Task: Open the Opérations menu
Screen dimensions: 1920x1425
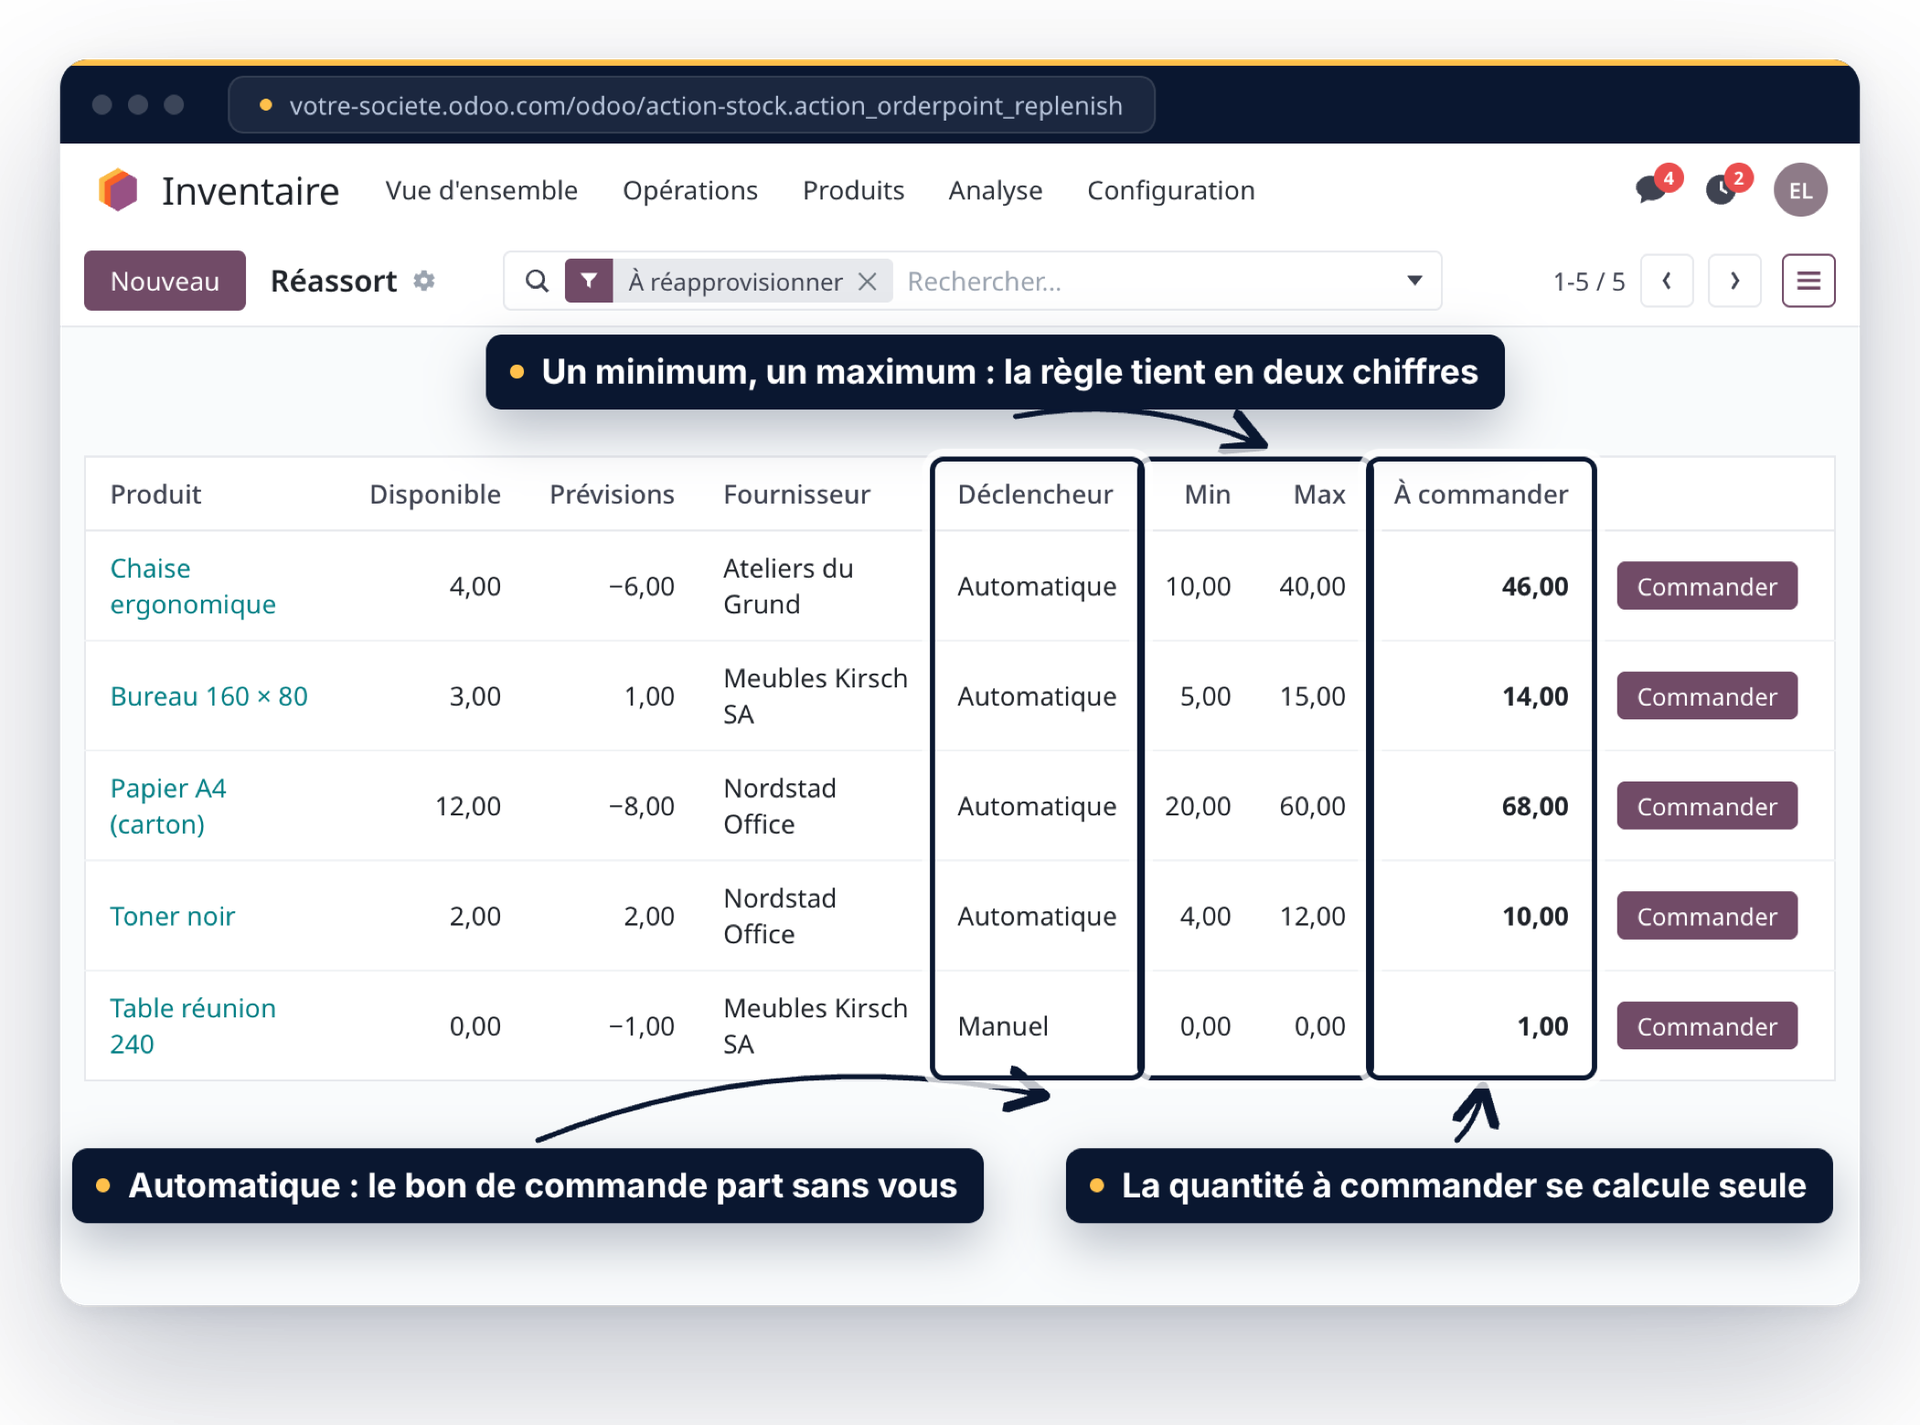Action: [690, 190]
